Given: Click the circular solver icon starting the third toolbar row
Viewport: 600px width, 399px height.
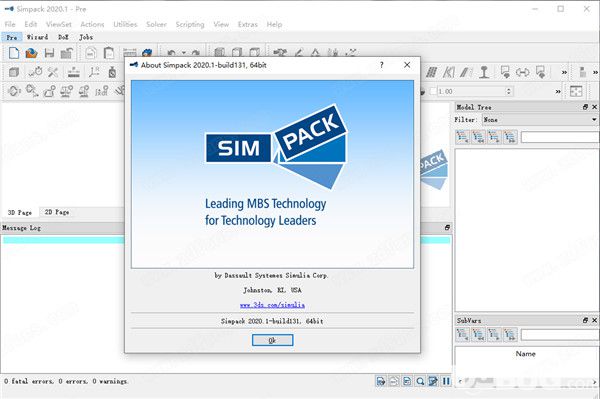Looking at the screenshot, I should pos(14,91).
